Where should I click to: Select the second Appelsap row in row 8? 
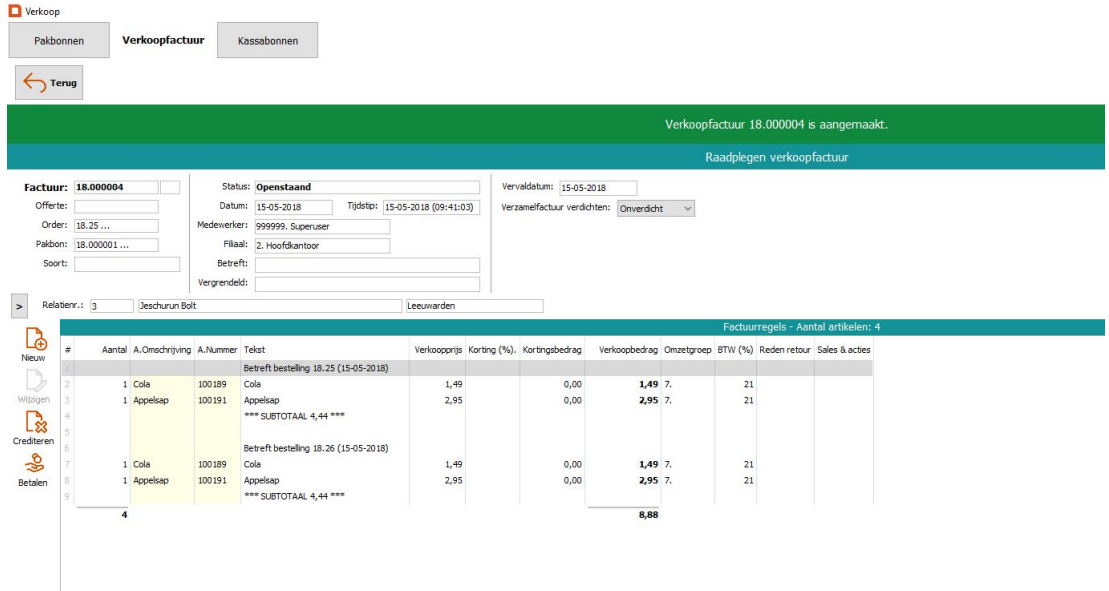point(268,480)
